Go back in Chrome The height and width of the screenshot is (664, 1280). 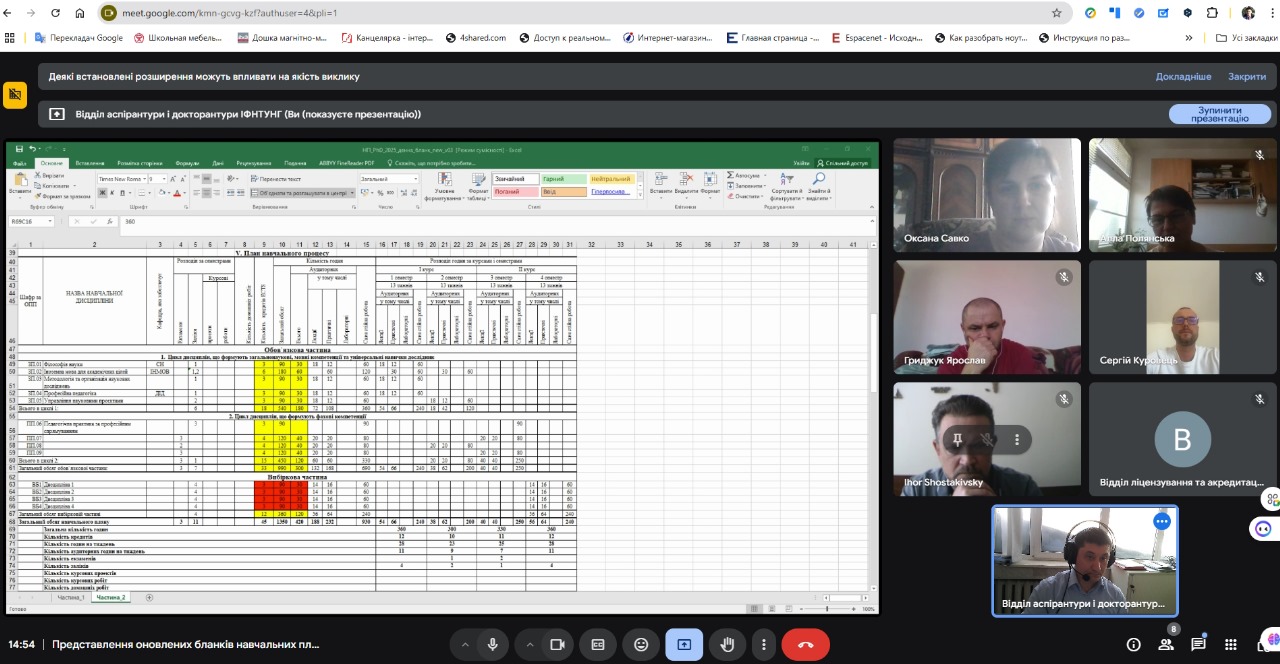(6, 13)
